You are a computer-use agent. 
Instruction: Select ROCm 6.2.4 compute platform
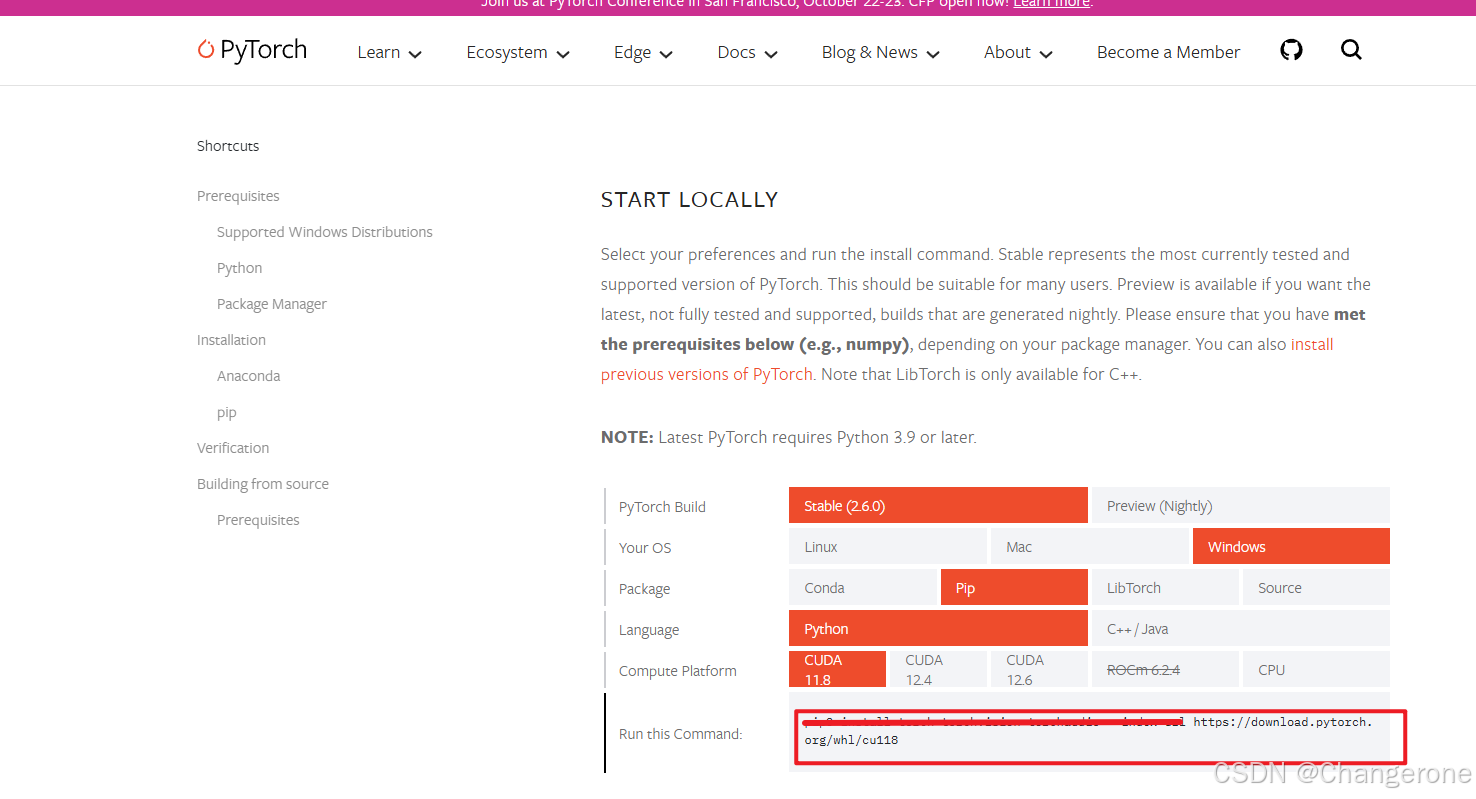(x=1165, y=669)
